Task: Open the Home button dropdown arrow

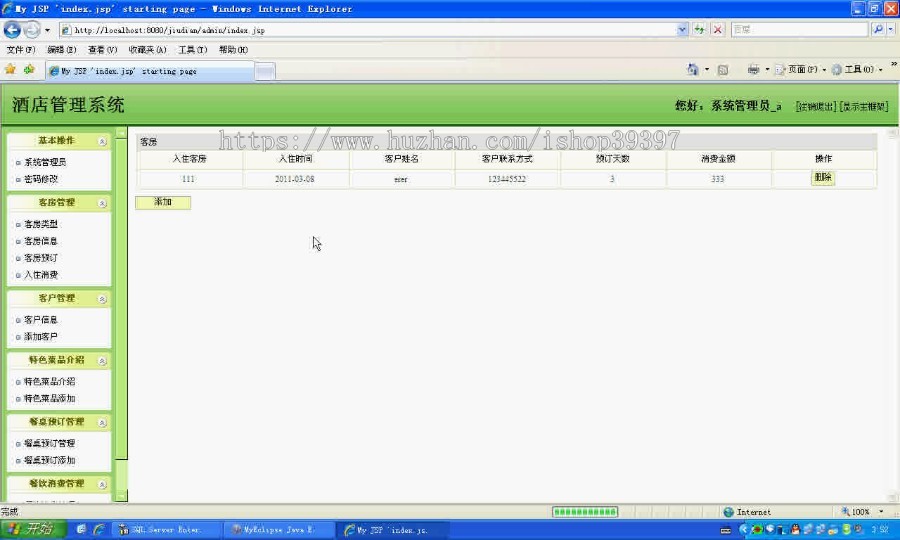Action: tap(707, 69)
